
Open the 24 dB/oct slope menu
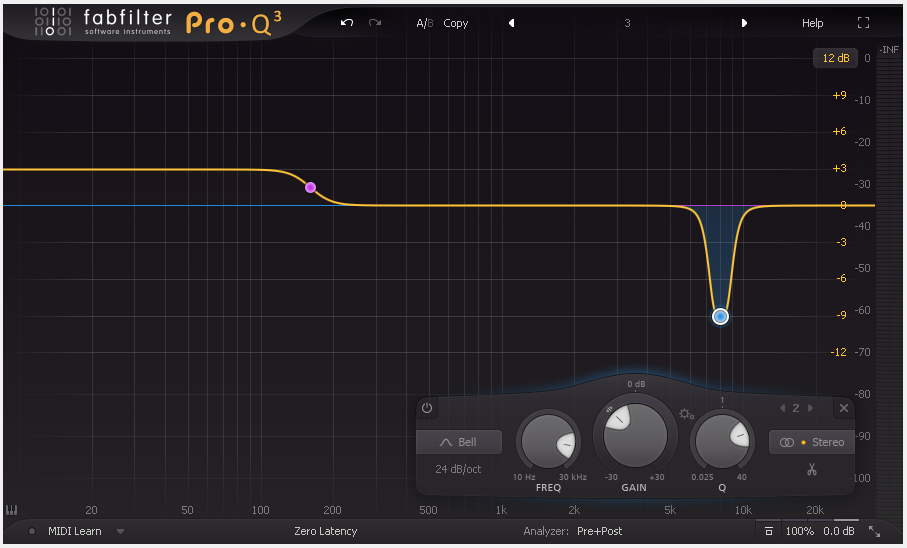459,469
